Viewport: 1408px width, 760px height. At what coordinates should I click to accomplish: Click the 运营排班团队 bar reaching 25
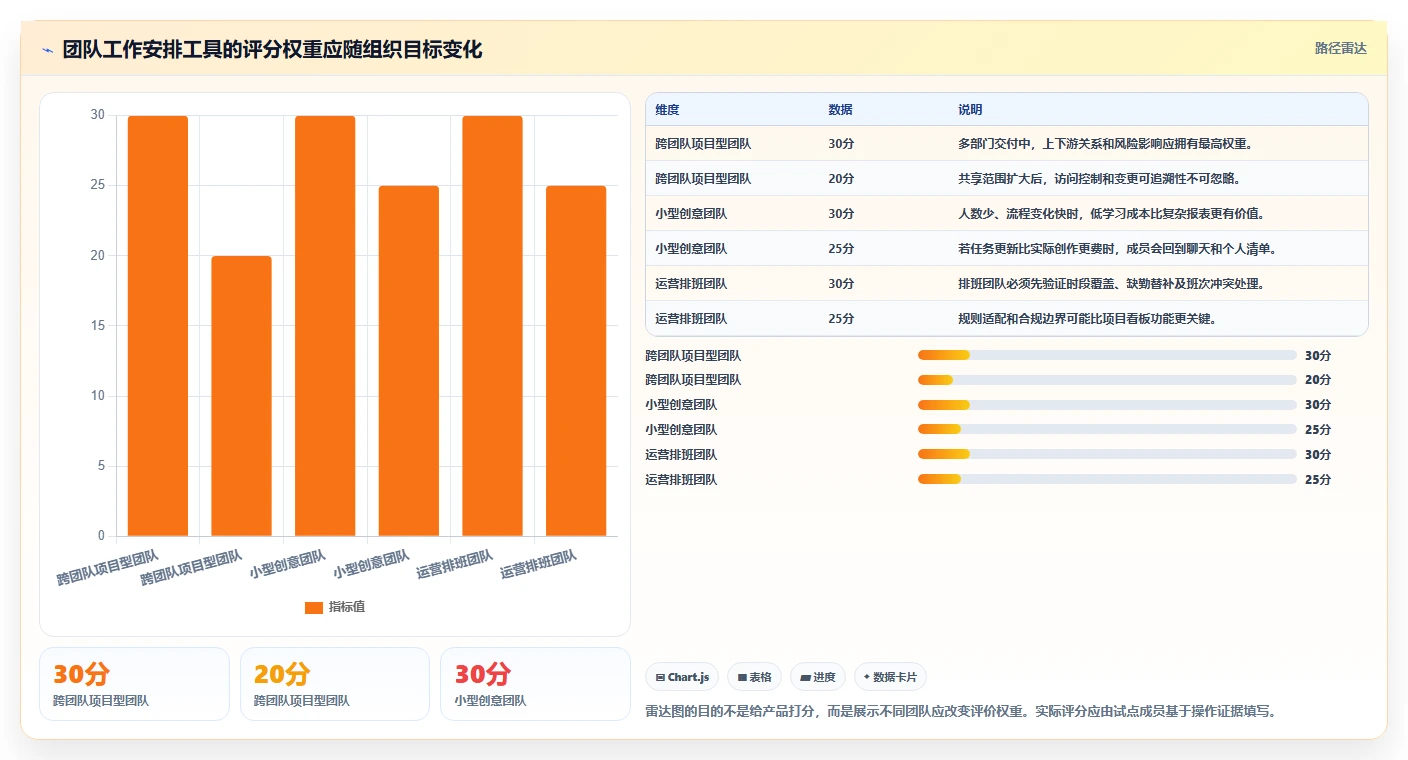576,361
